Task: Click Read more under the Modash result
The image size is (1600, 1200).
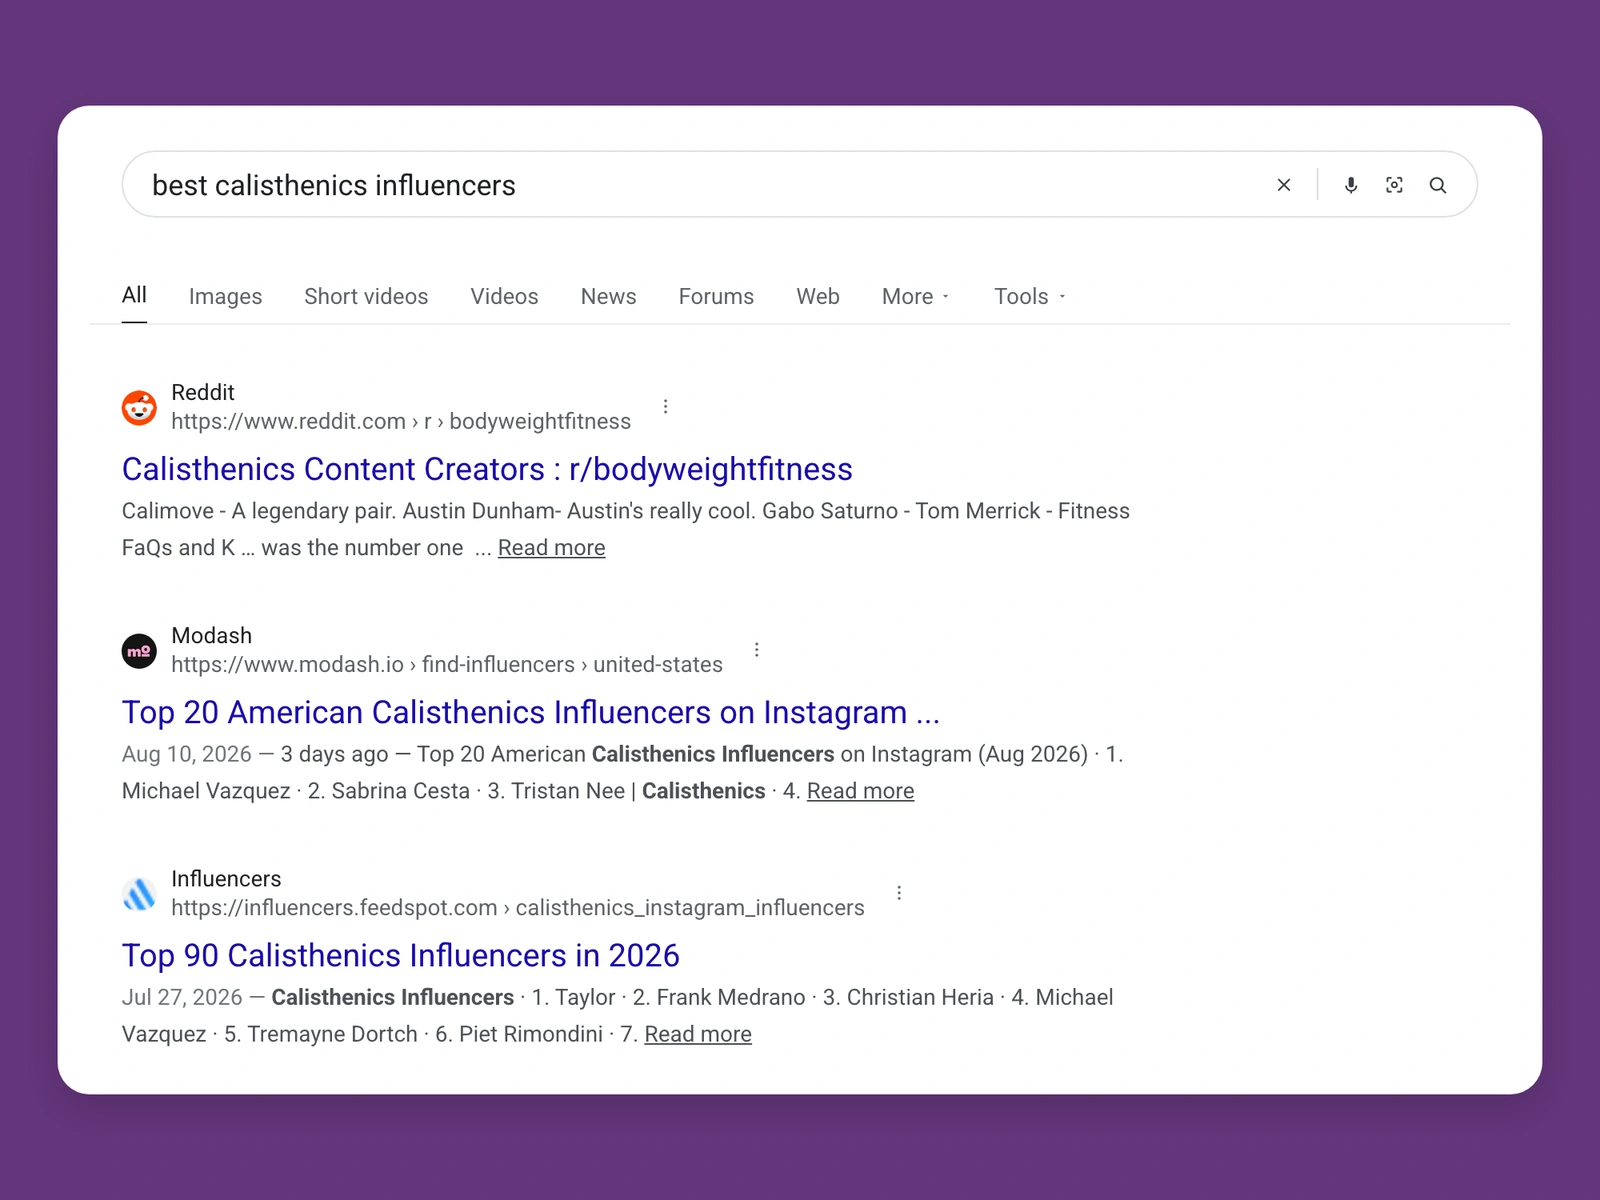Action: point(860,791)
